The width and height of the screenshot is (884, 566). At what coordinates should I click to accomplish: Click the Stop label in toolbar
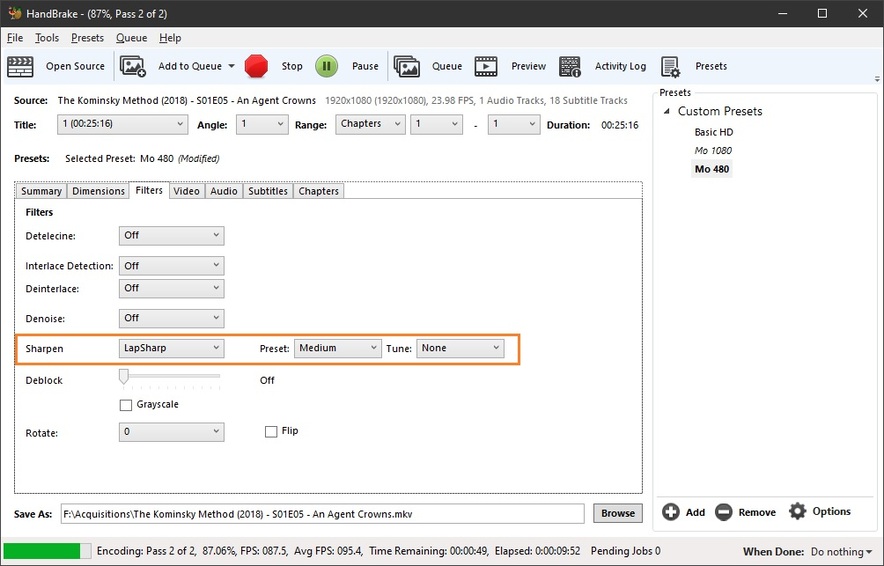pyautogui.click(x=292, y=66)
